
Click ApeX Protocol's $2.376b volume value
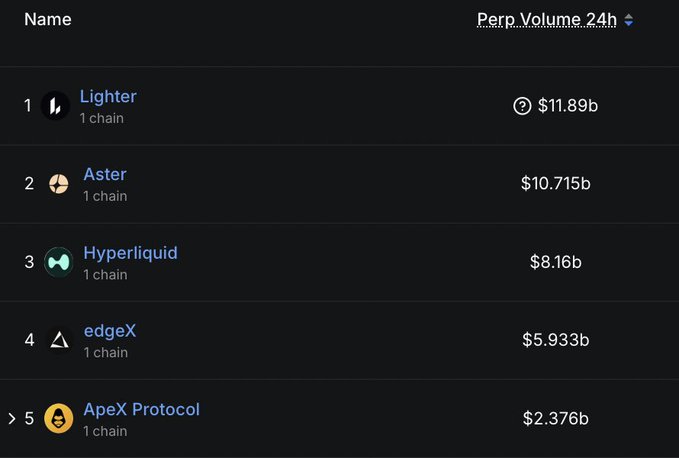(555, 418)
